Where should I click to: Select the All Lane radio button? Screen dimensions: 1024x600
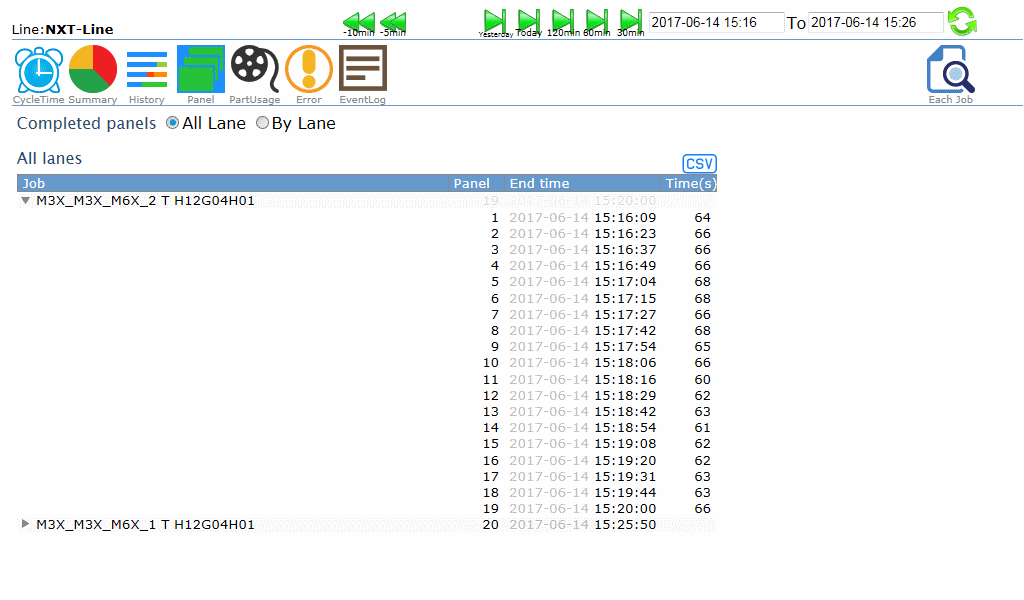(x=173, y=123)
